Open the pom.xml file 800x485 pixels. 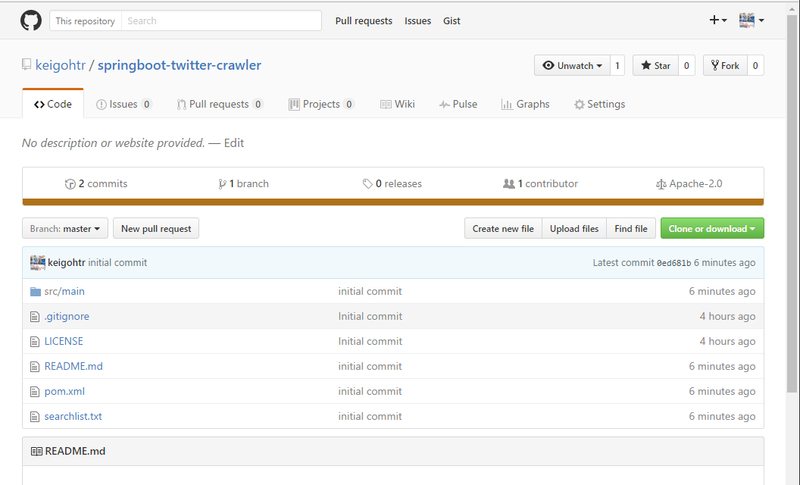pos(64,391)
